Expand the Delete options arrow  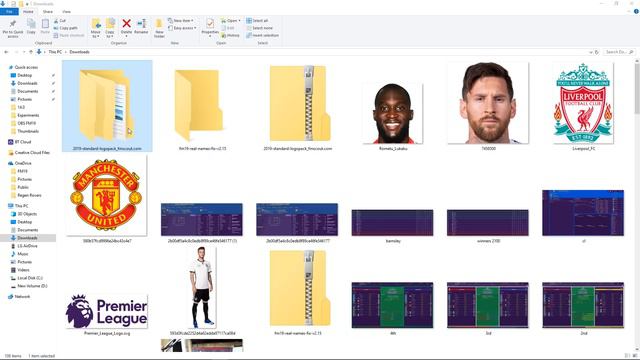(127, 36)
